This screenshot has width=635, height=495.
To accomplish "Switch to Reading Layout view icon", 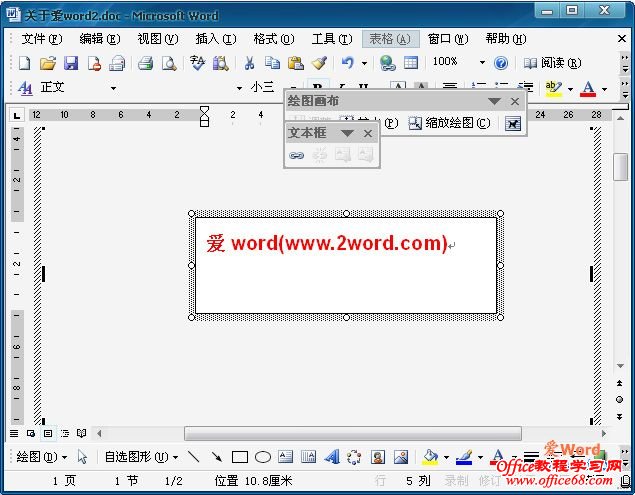I will pos(82,433).
